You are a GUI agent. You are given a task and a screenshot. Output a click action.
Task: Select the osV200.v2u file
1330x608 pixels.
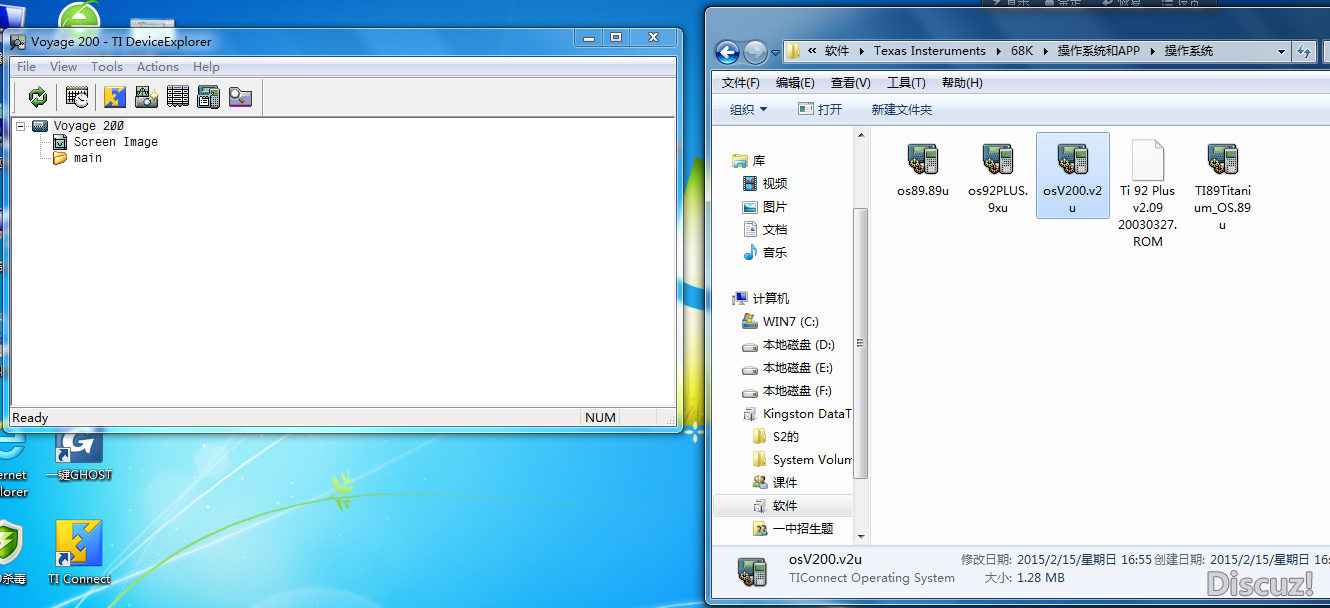tap(1072, 176)
